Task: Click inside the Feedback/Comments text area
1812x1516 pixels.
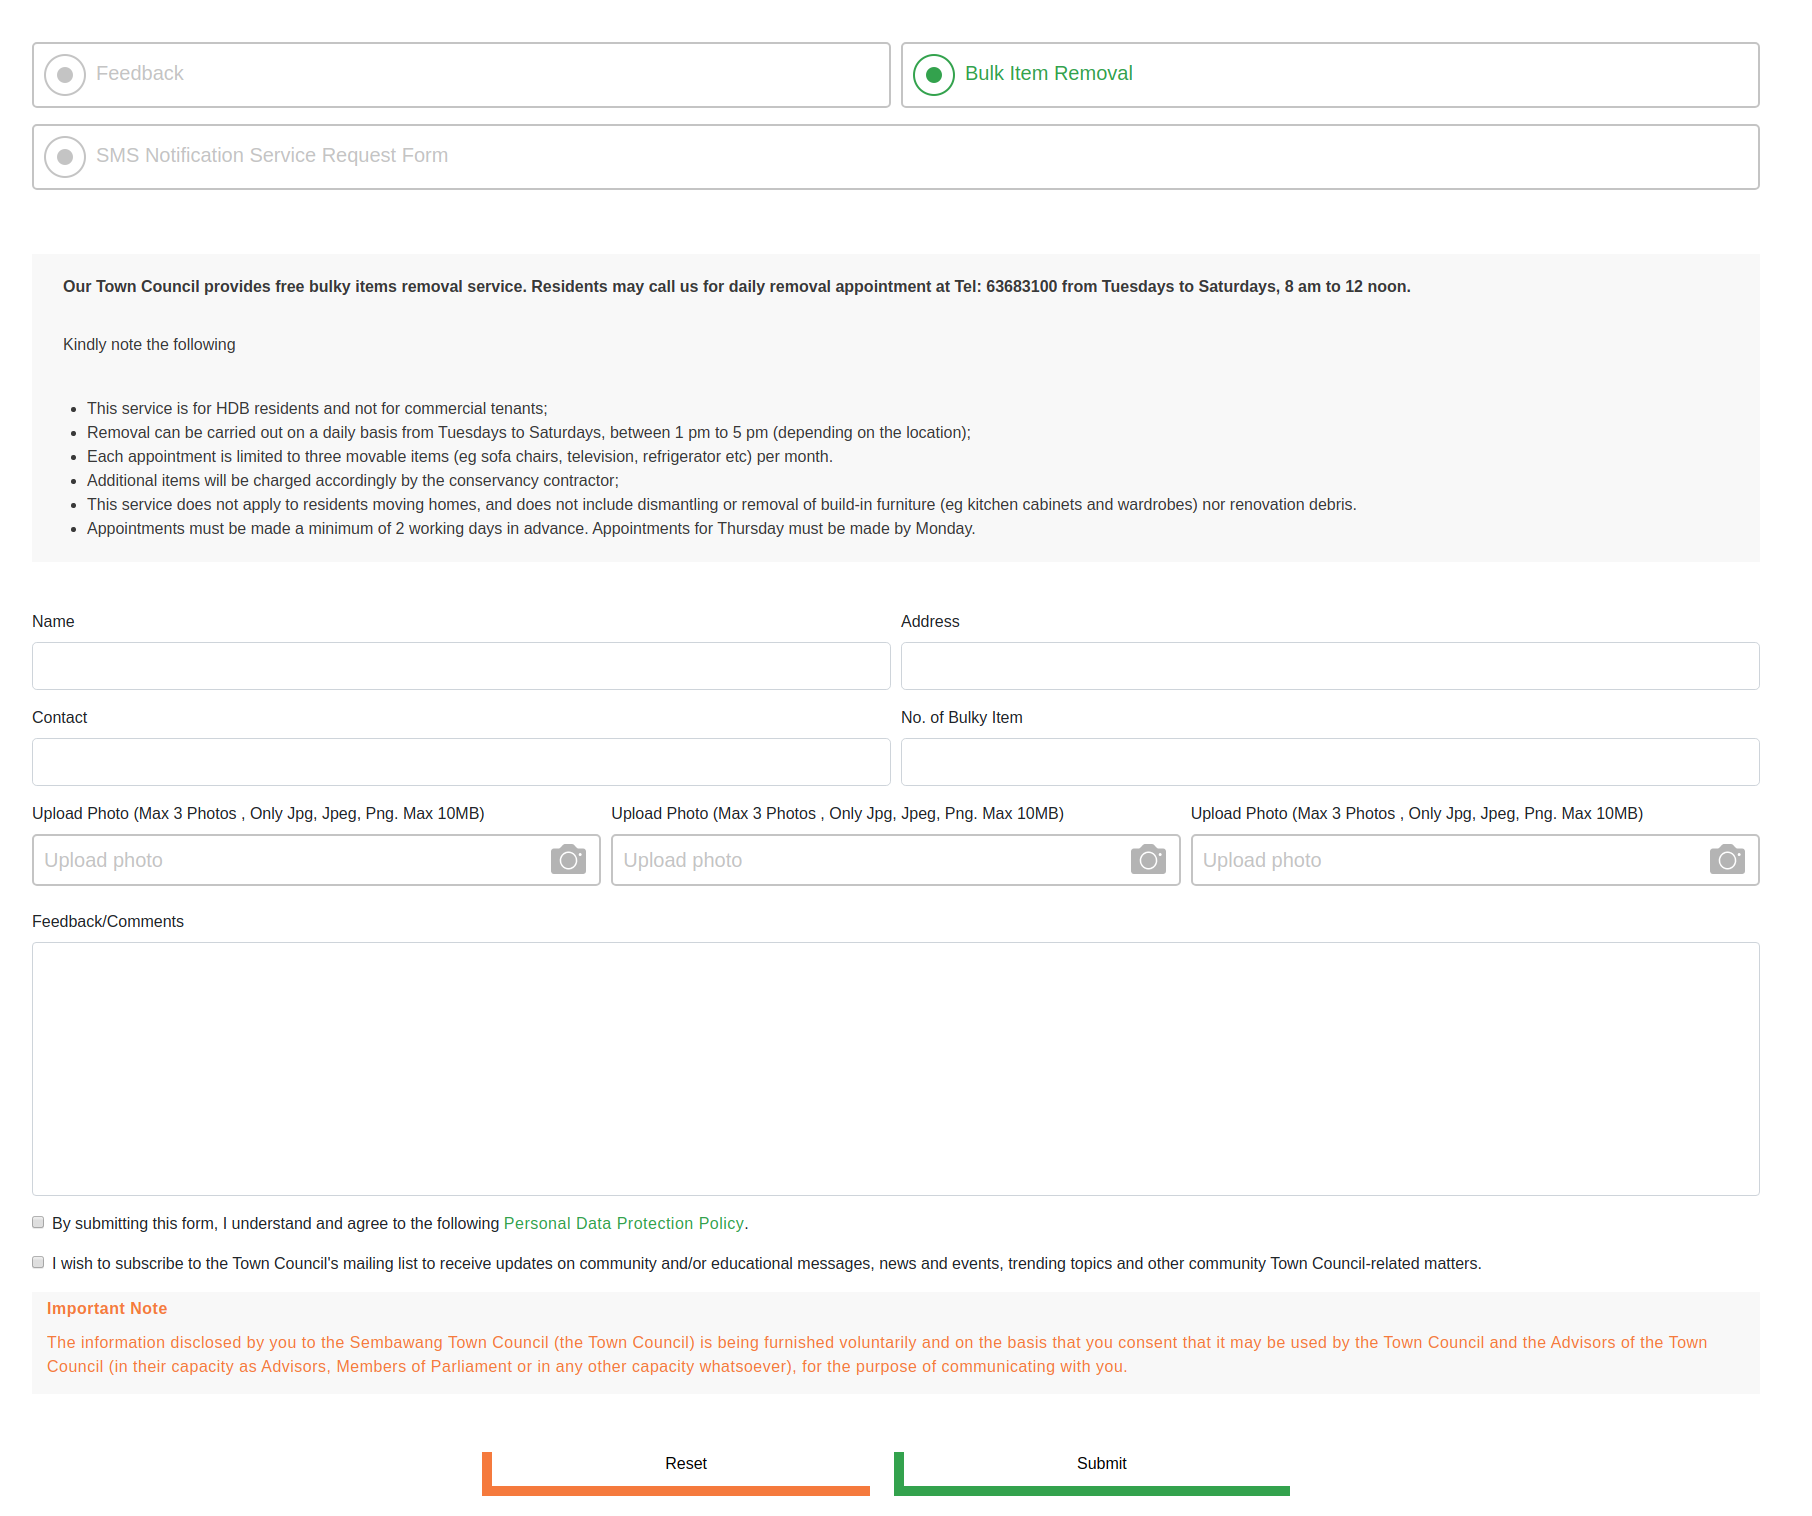Action: (x=895, y=1068)
